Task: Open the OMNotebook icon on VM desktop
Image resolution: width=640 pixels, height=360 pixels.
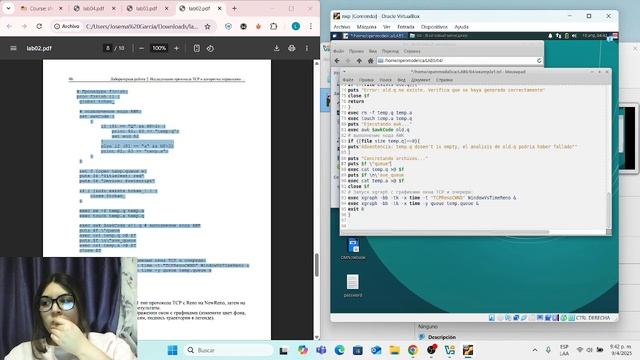Action: click(353, 249)
